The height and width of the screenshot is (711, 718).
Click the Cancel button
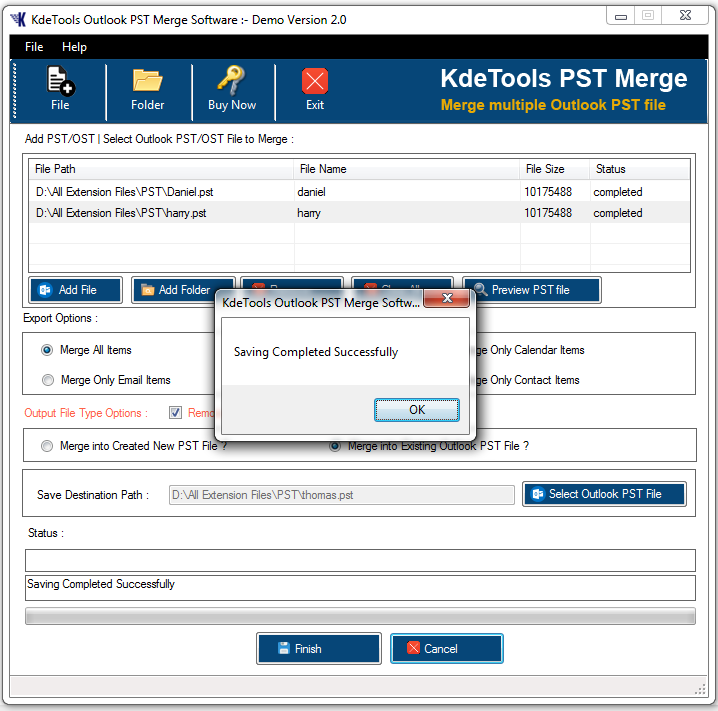click(x=446, y=649)
